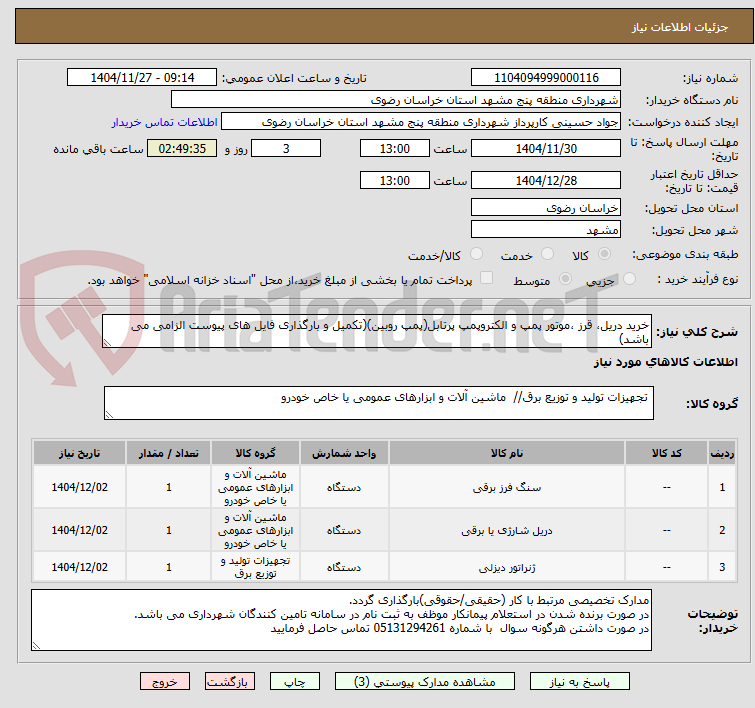755x708 pixels.
Task: Click the price validity hour field 13:00
Action: 395,180
